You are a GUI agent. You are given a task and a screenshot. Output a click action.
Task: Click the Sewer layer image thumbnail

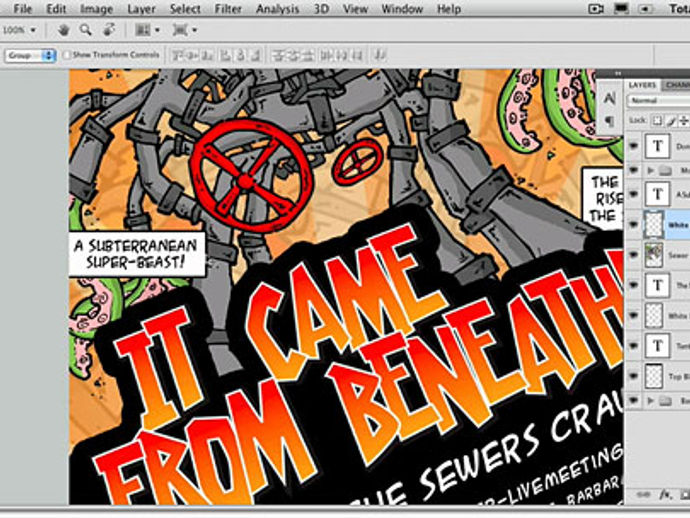pyautogui.click(x=654, y=255)
